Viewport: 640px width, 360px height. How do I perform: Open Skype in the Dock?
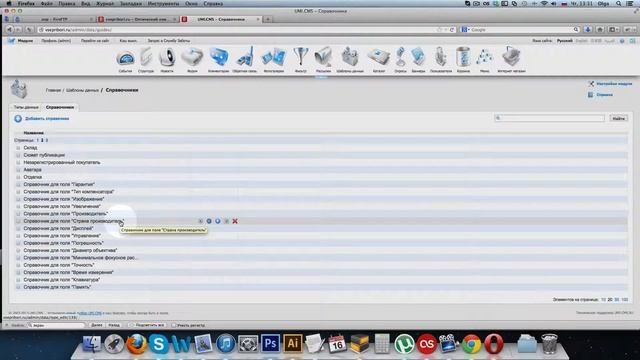(158, 344)
